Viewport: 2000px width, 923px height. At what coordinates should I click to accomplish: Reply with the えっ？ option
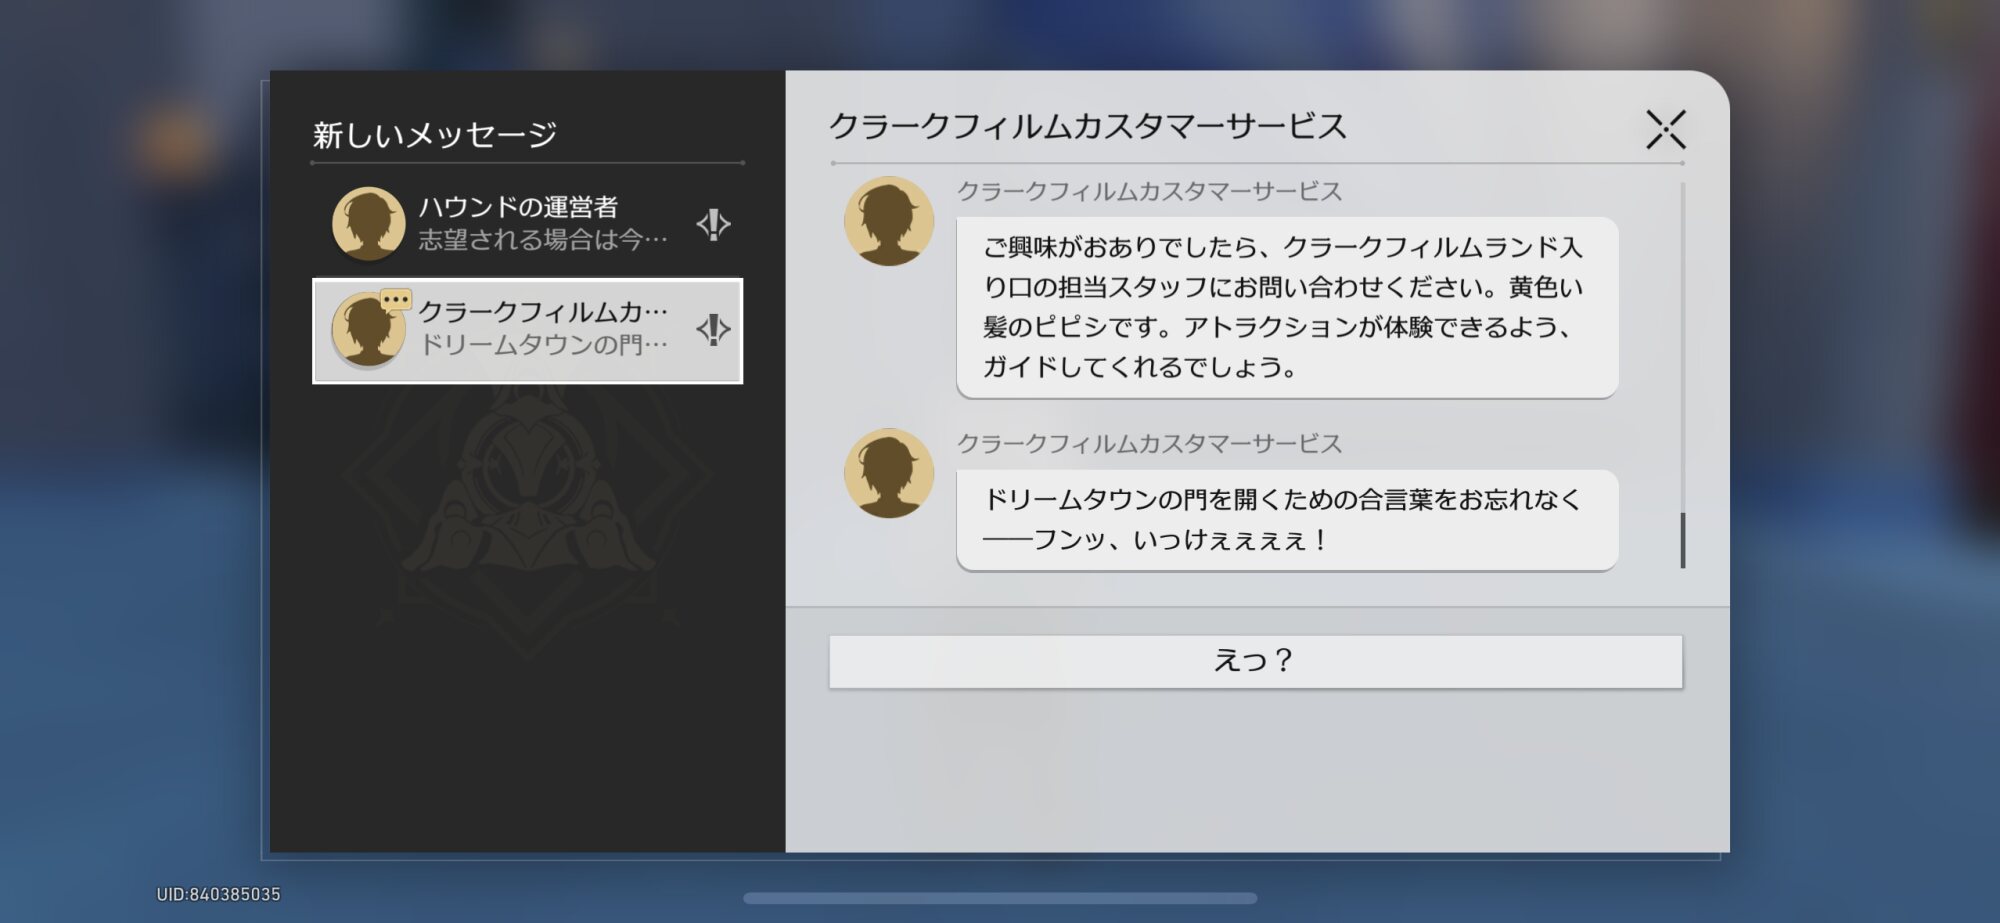pyautogui.click(x=1255, y=661)
